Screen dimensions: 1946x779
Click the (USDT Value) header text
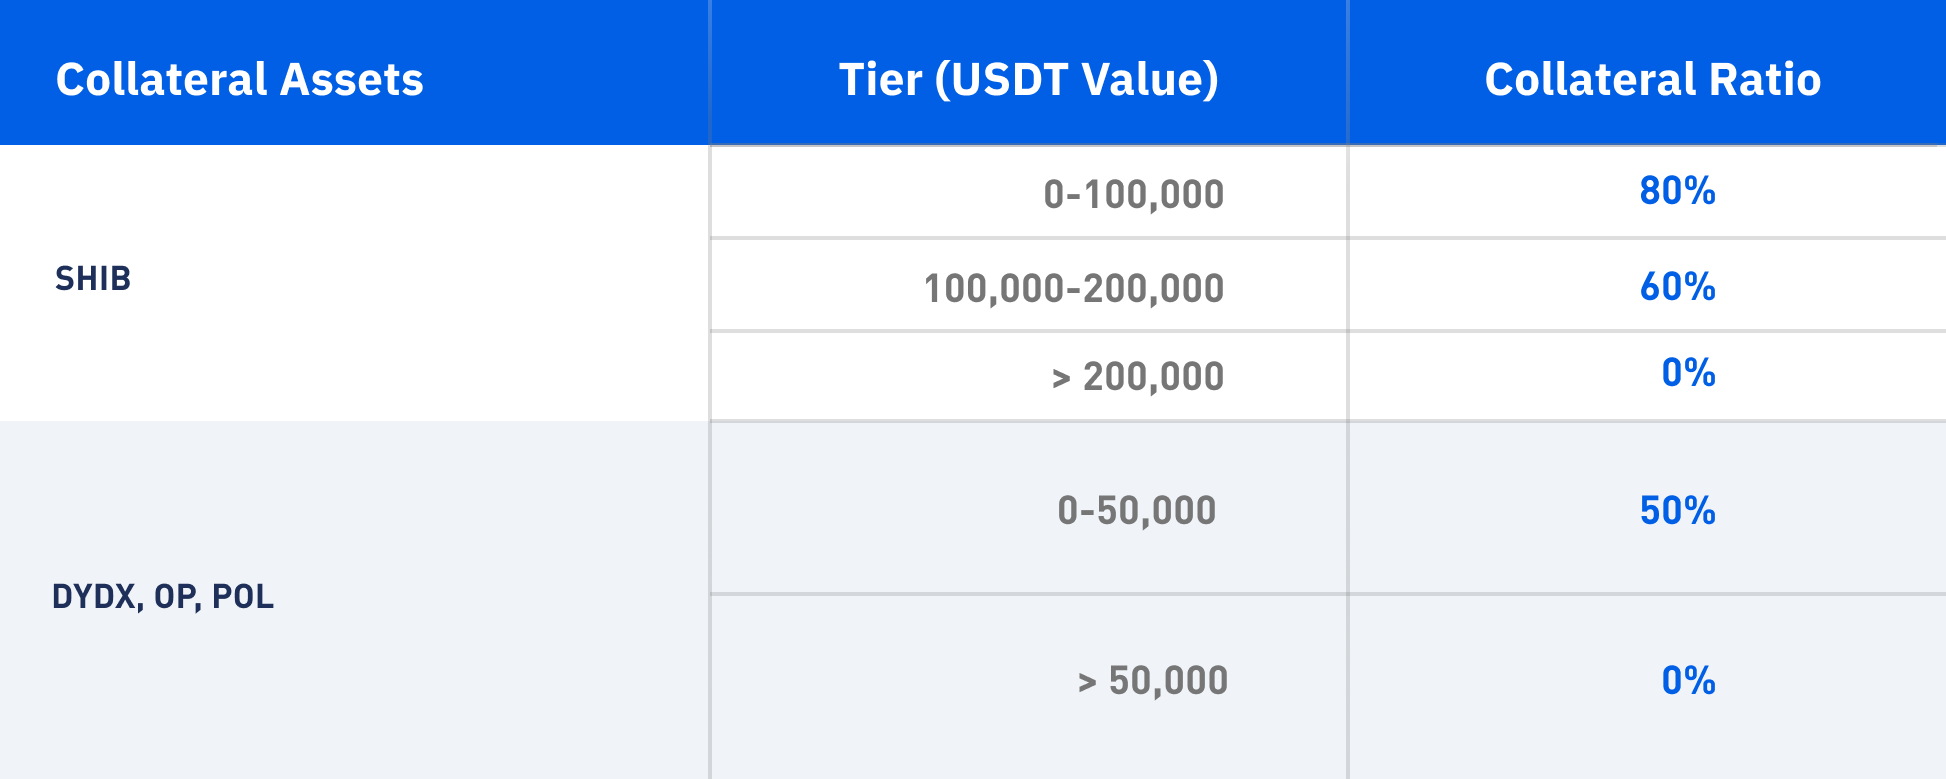coord(1076,80)
